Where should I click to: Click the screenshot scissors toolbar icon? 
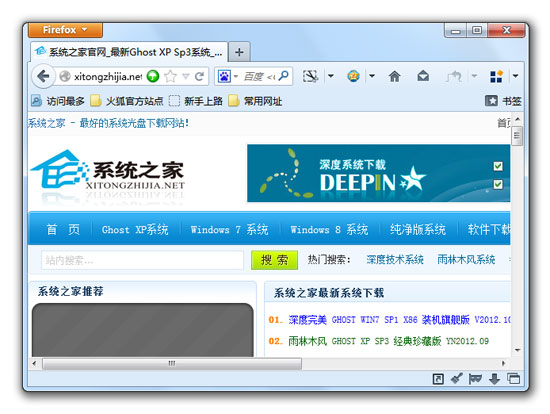tap(310, 76)
